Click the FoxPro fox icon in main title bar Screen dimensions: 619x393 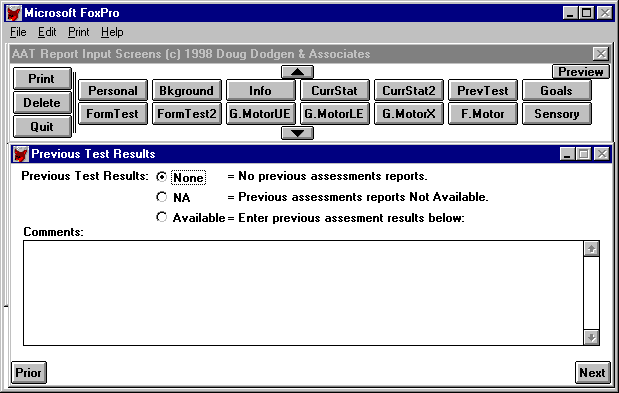pos(14,13)
